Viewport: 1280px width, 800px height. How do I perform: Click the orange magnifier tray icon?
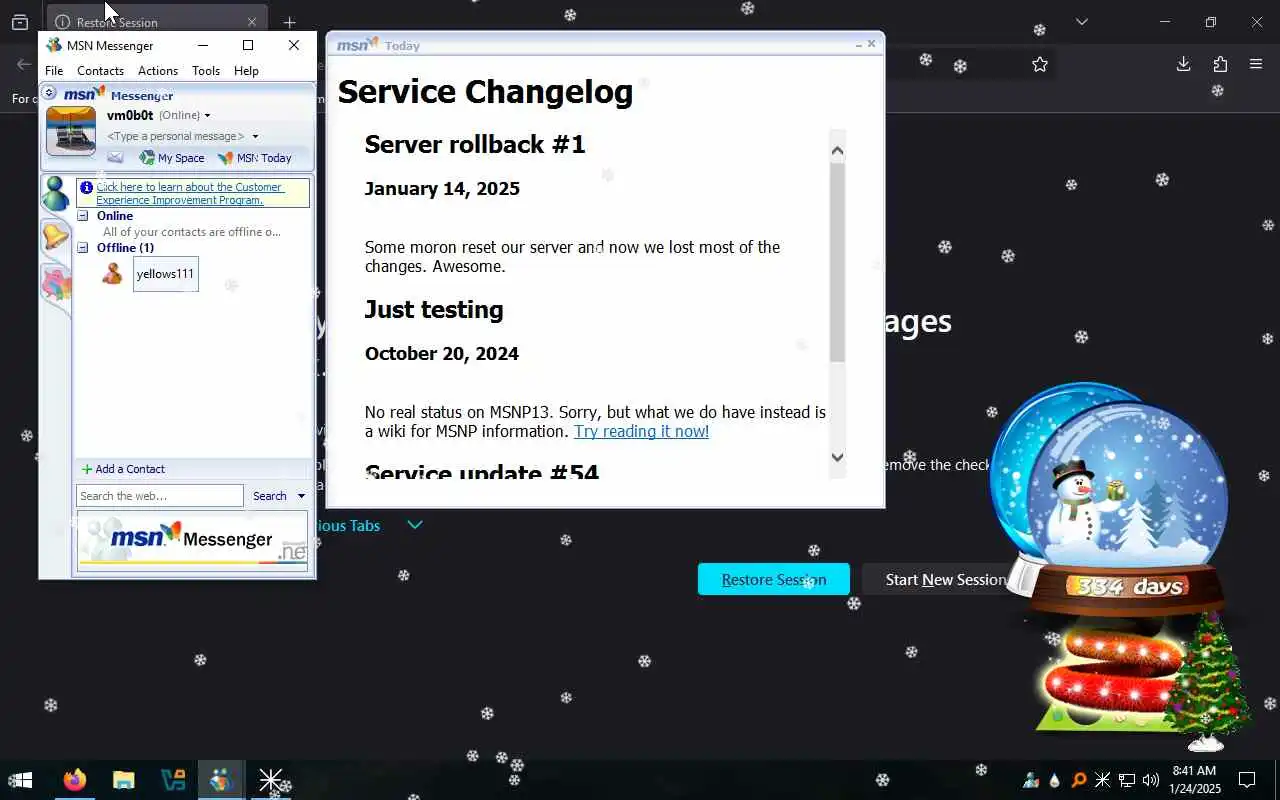(1078, 780)
